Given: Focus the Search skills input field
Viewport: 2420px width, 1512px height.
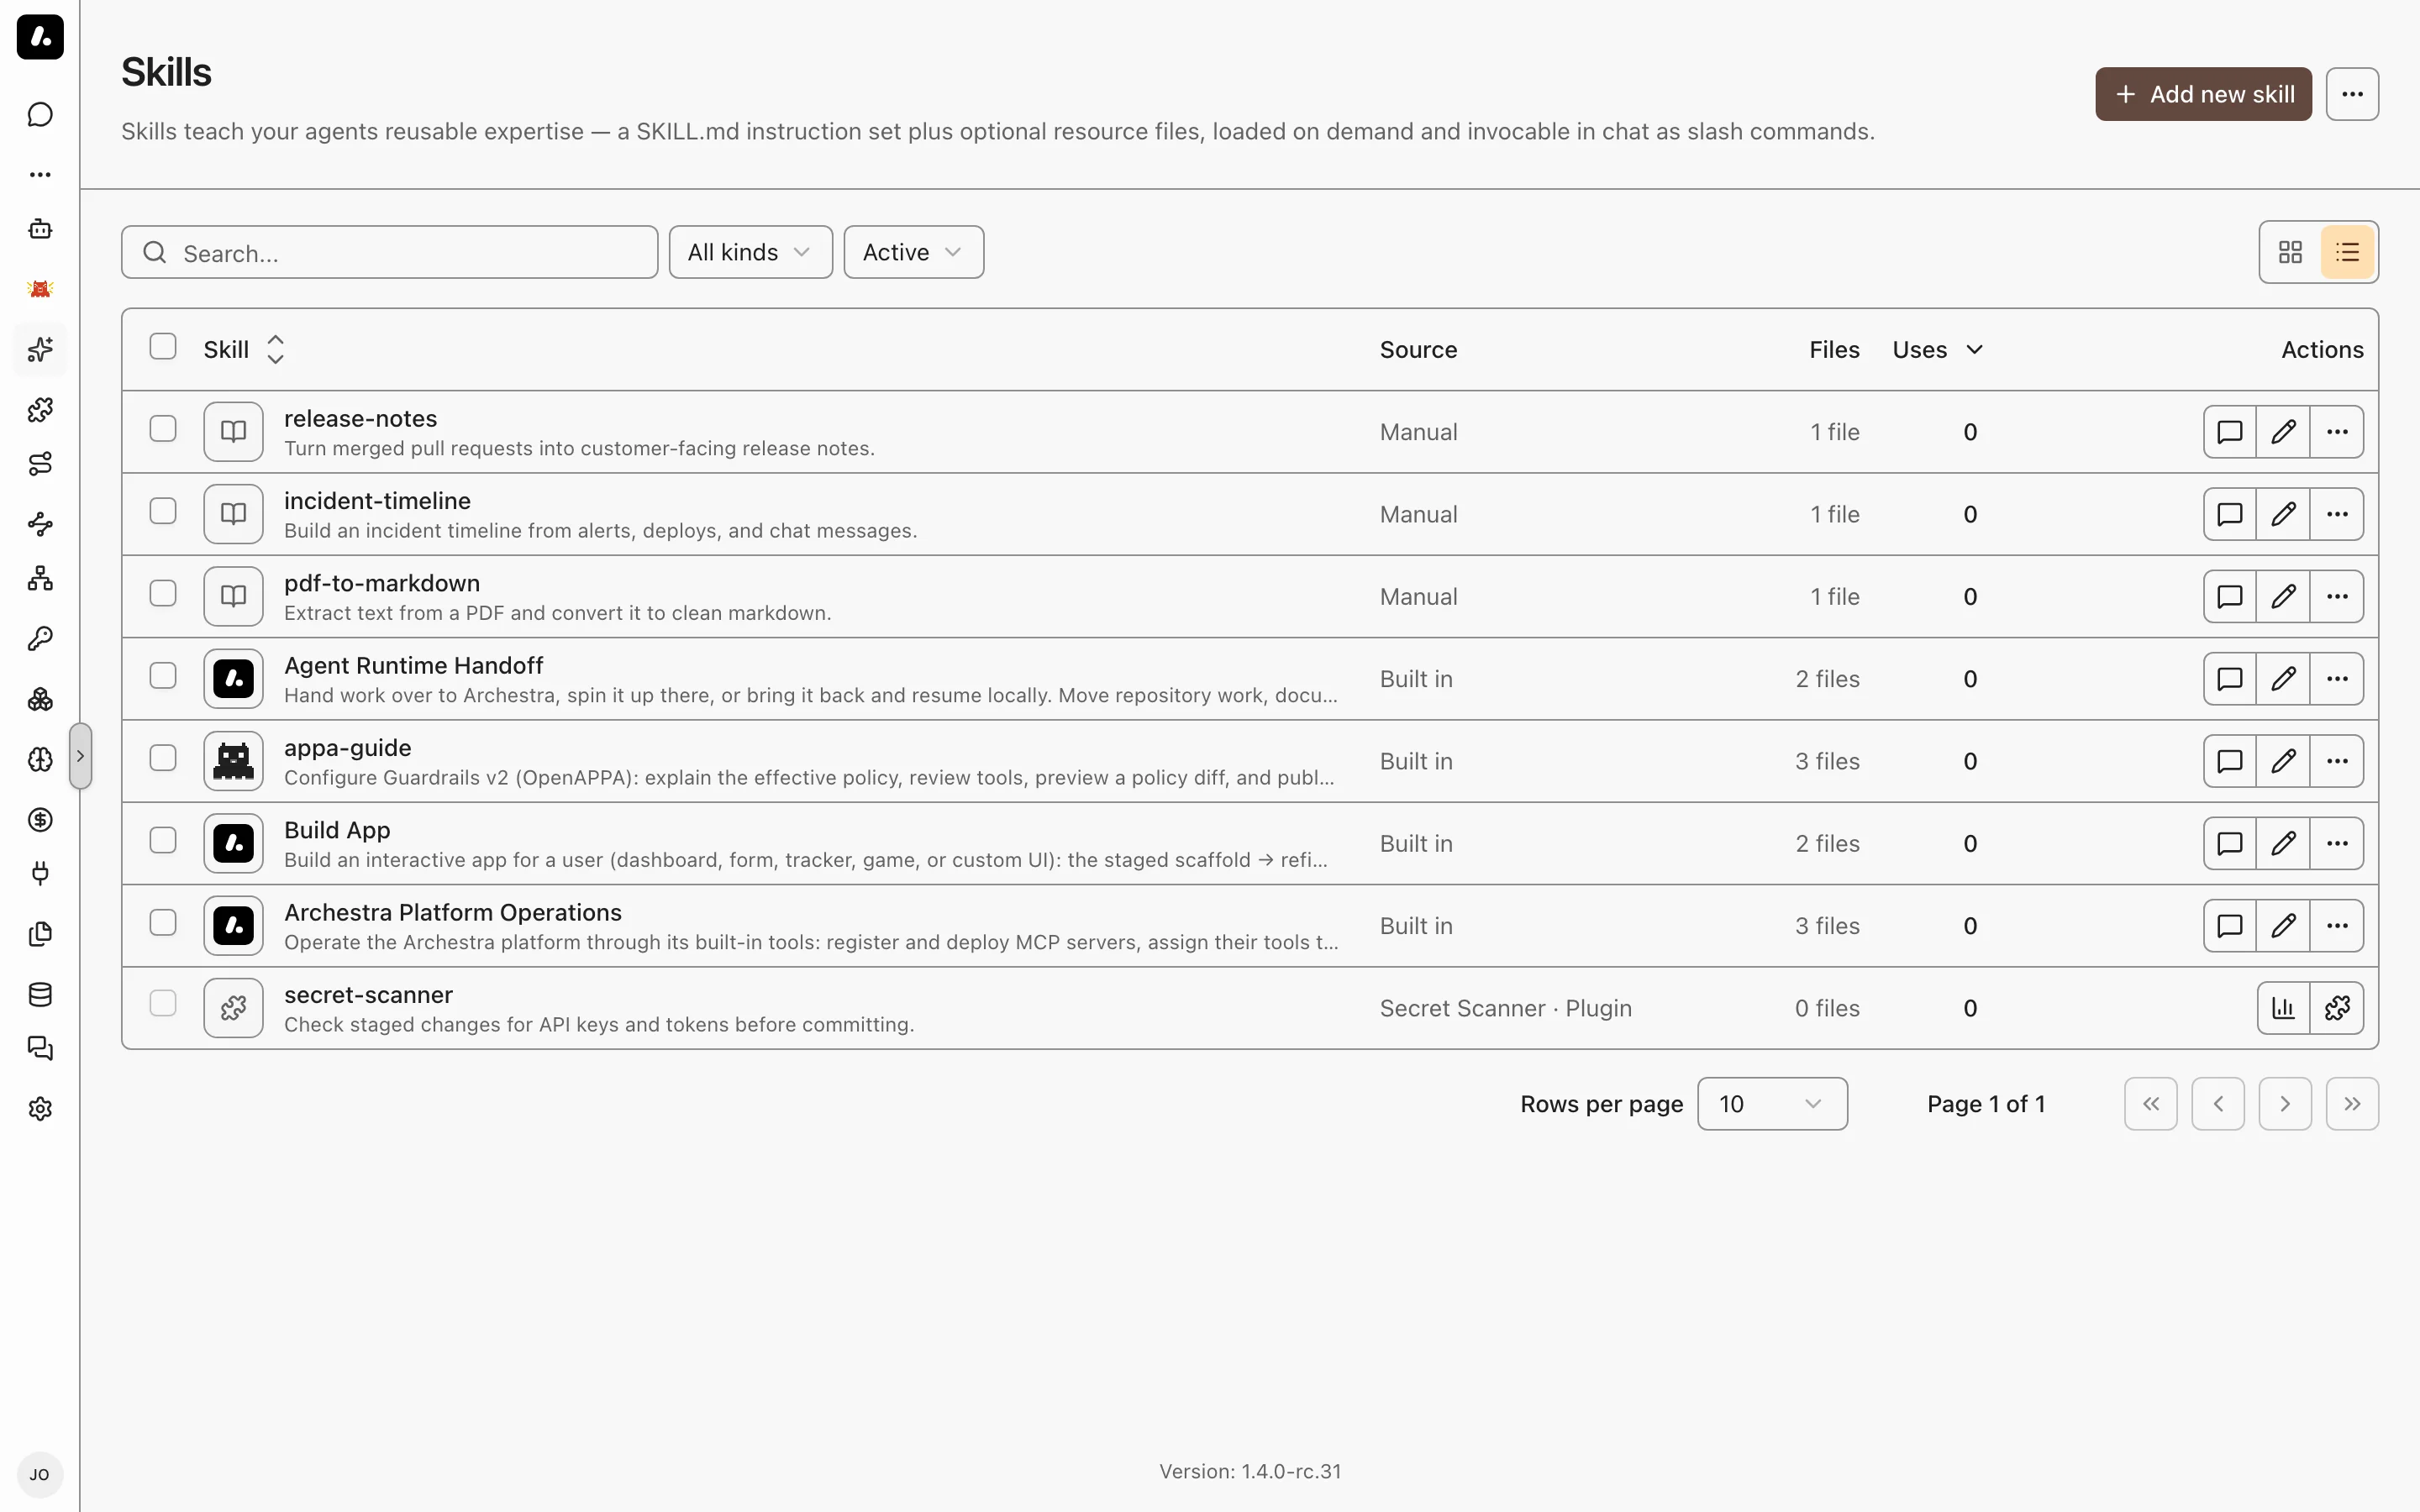Looking at the screenshot, I should click(390, 252).
